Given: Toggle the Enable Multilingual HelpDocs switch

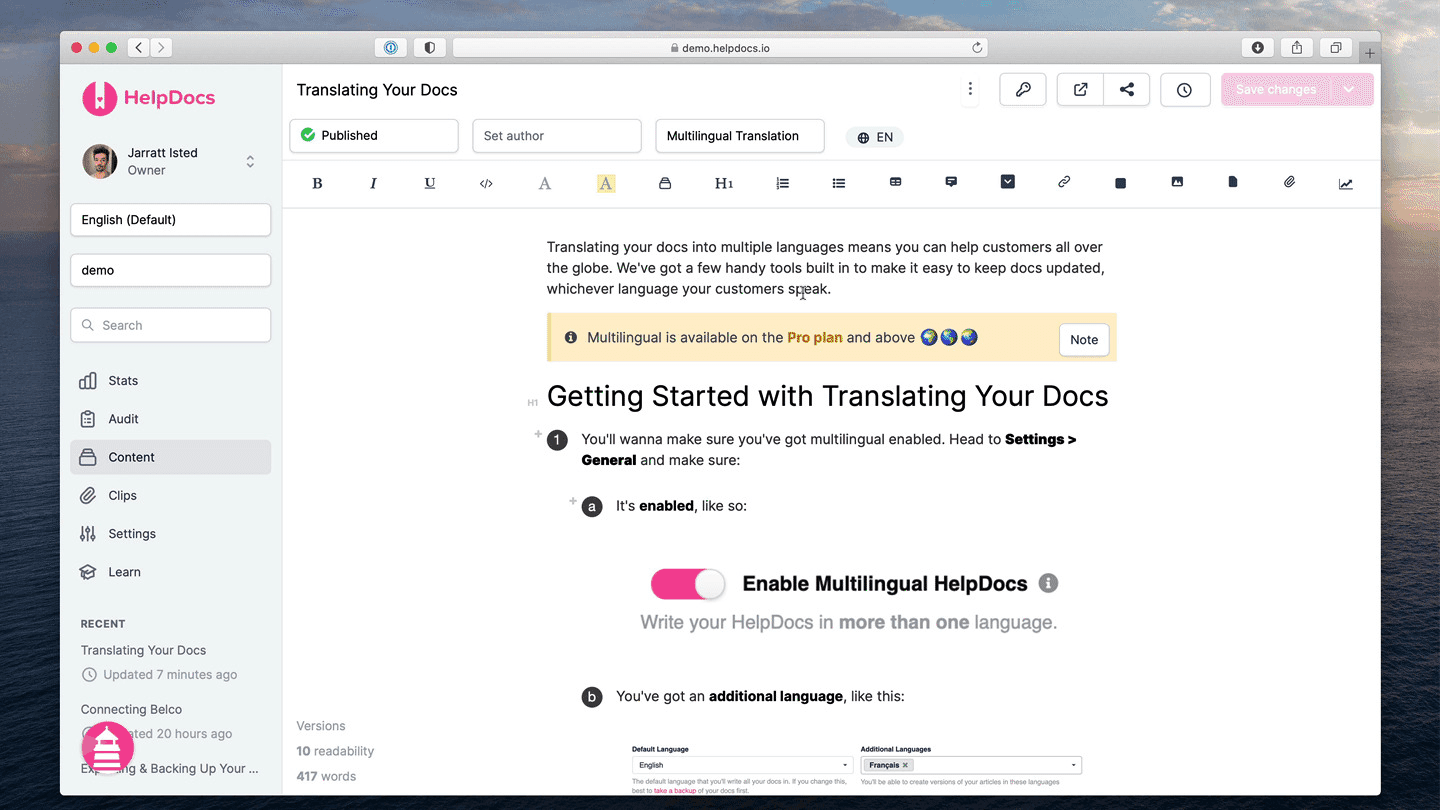Looking at the screenshot, I should coord(688,584).
